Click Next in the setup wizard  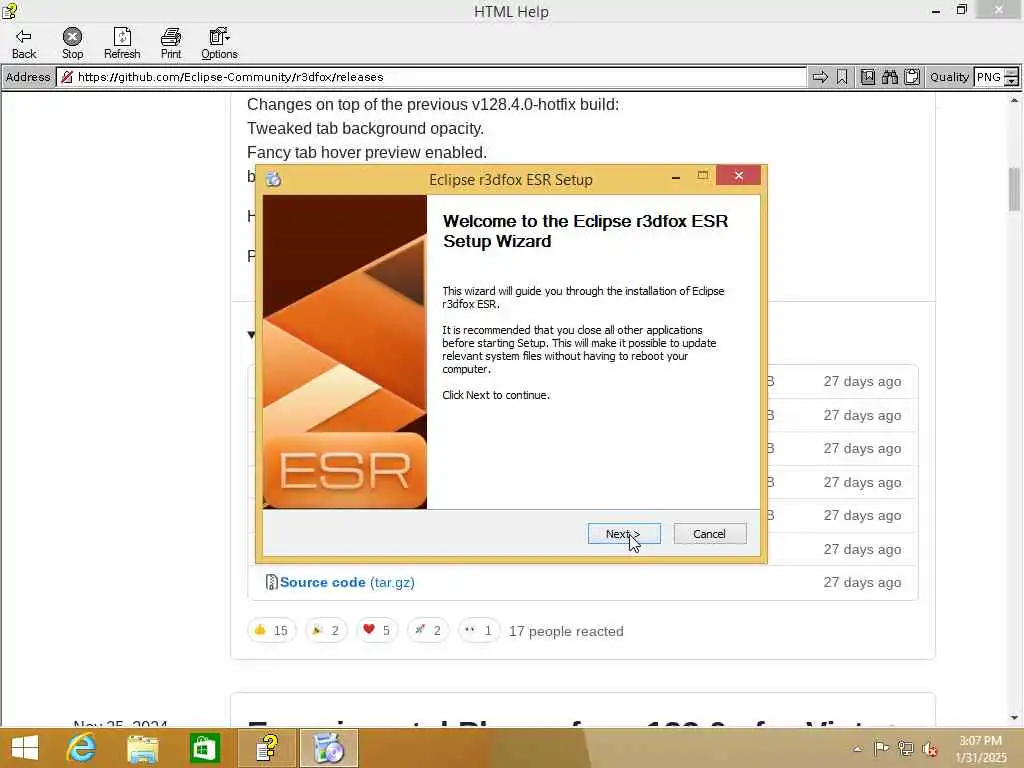[x=624, y=534]
